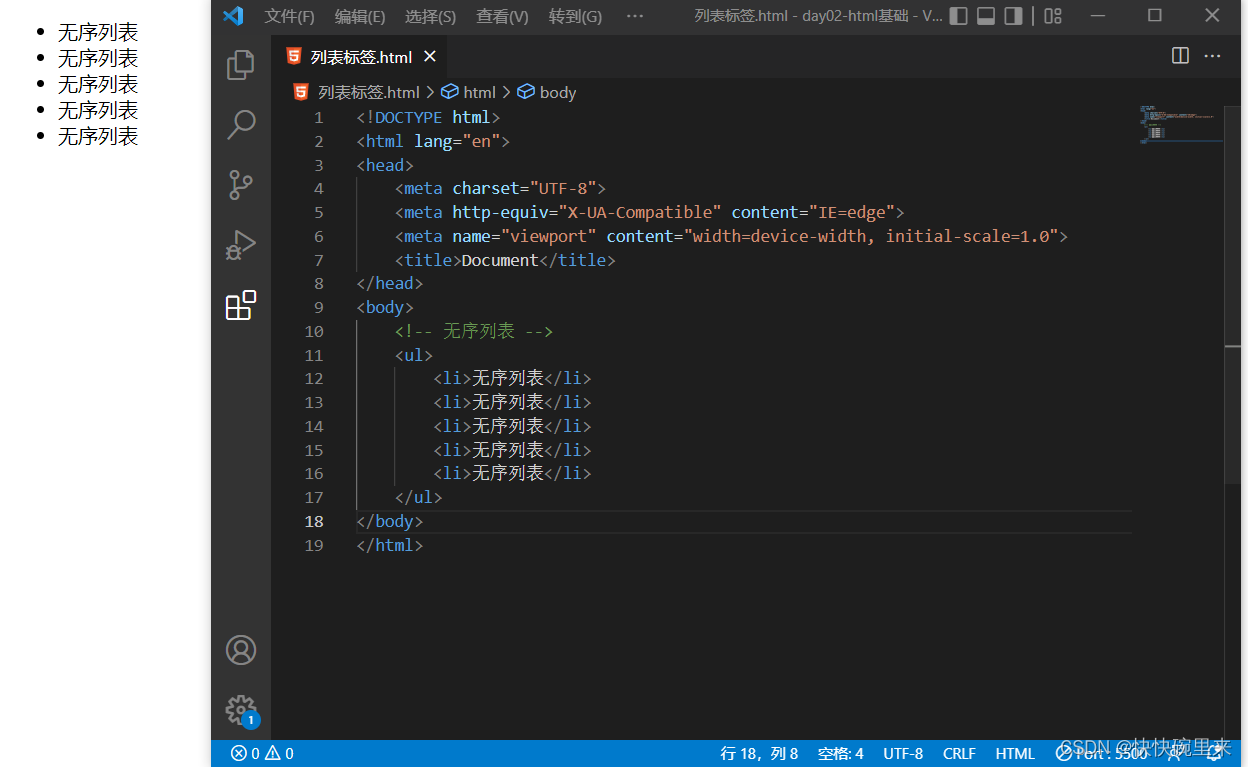Click the opening <body> tag

click(x=385, y=307)
